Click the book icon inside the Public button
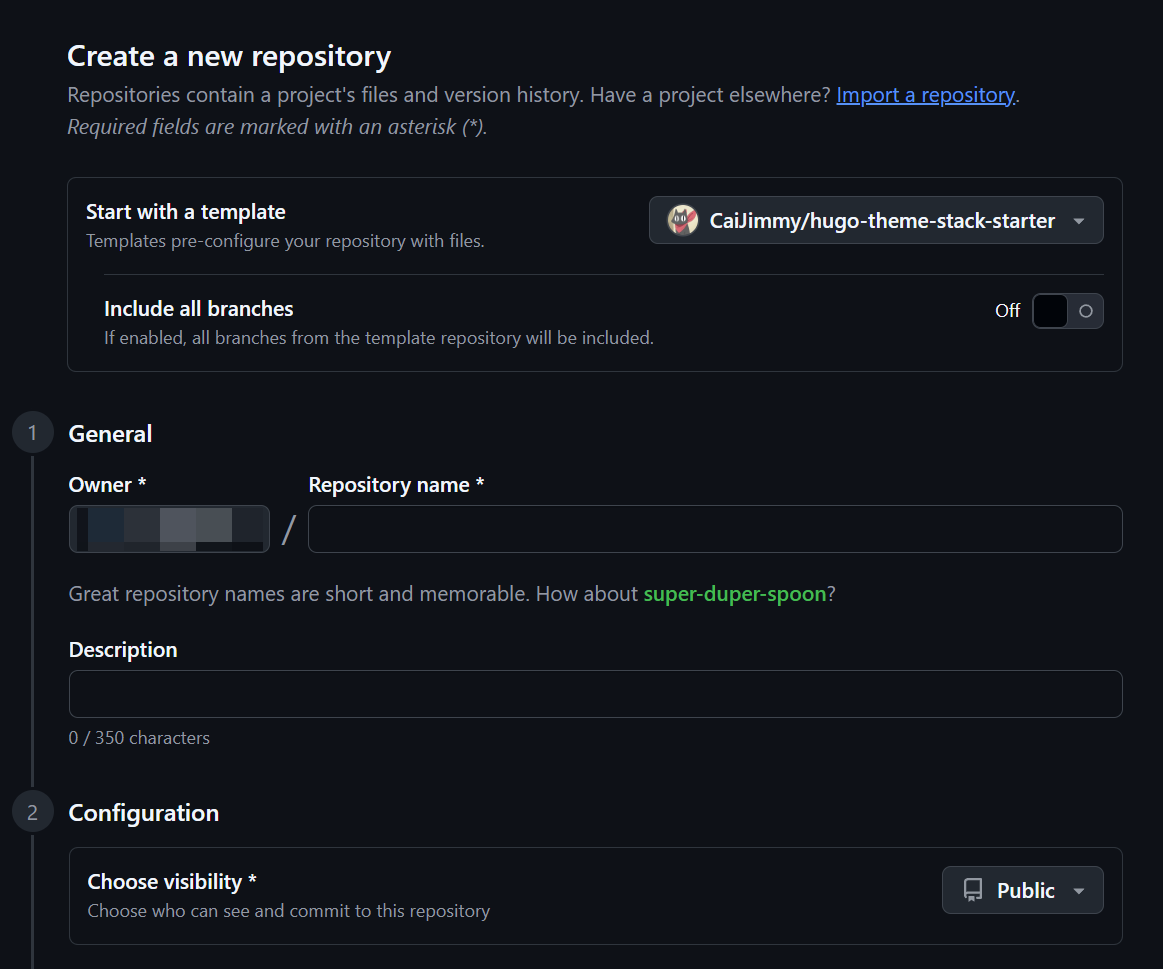 click(x=974, y=890)
